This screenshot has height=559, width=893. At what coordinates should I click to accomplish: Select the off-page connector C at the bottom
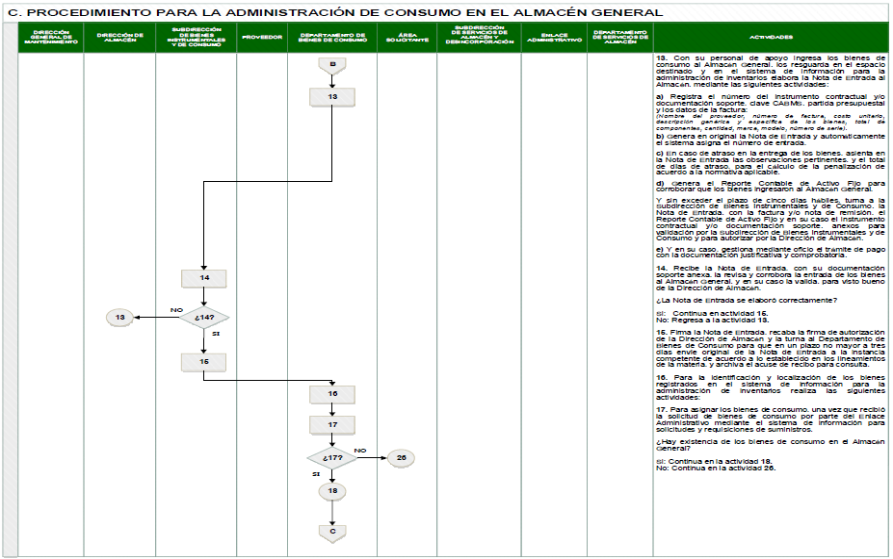(x=332, y=530)
